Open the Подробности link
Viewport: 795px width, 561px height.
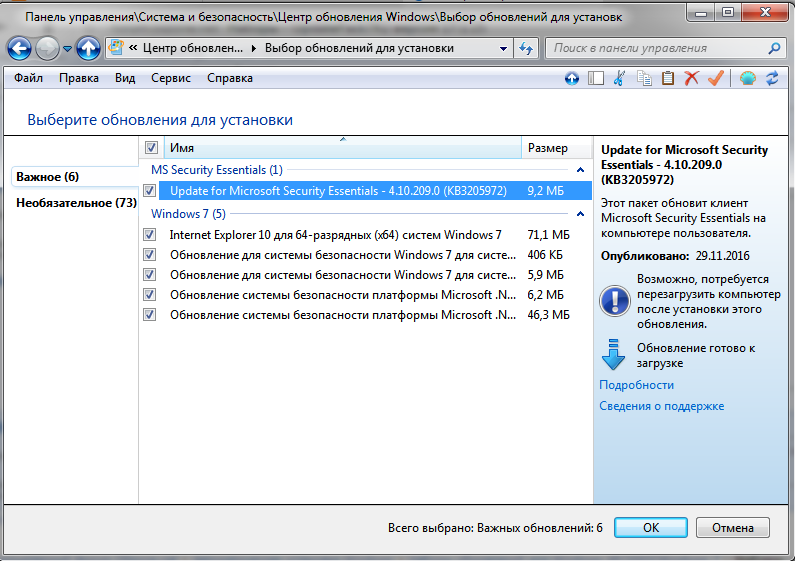[636, 385]
